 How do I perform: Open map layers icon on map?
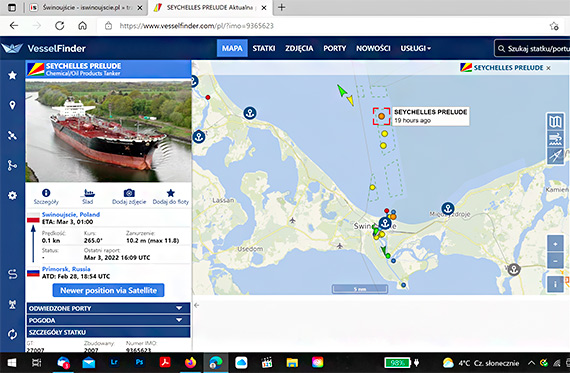click(555, 121)
